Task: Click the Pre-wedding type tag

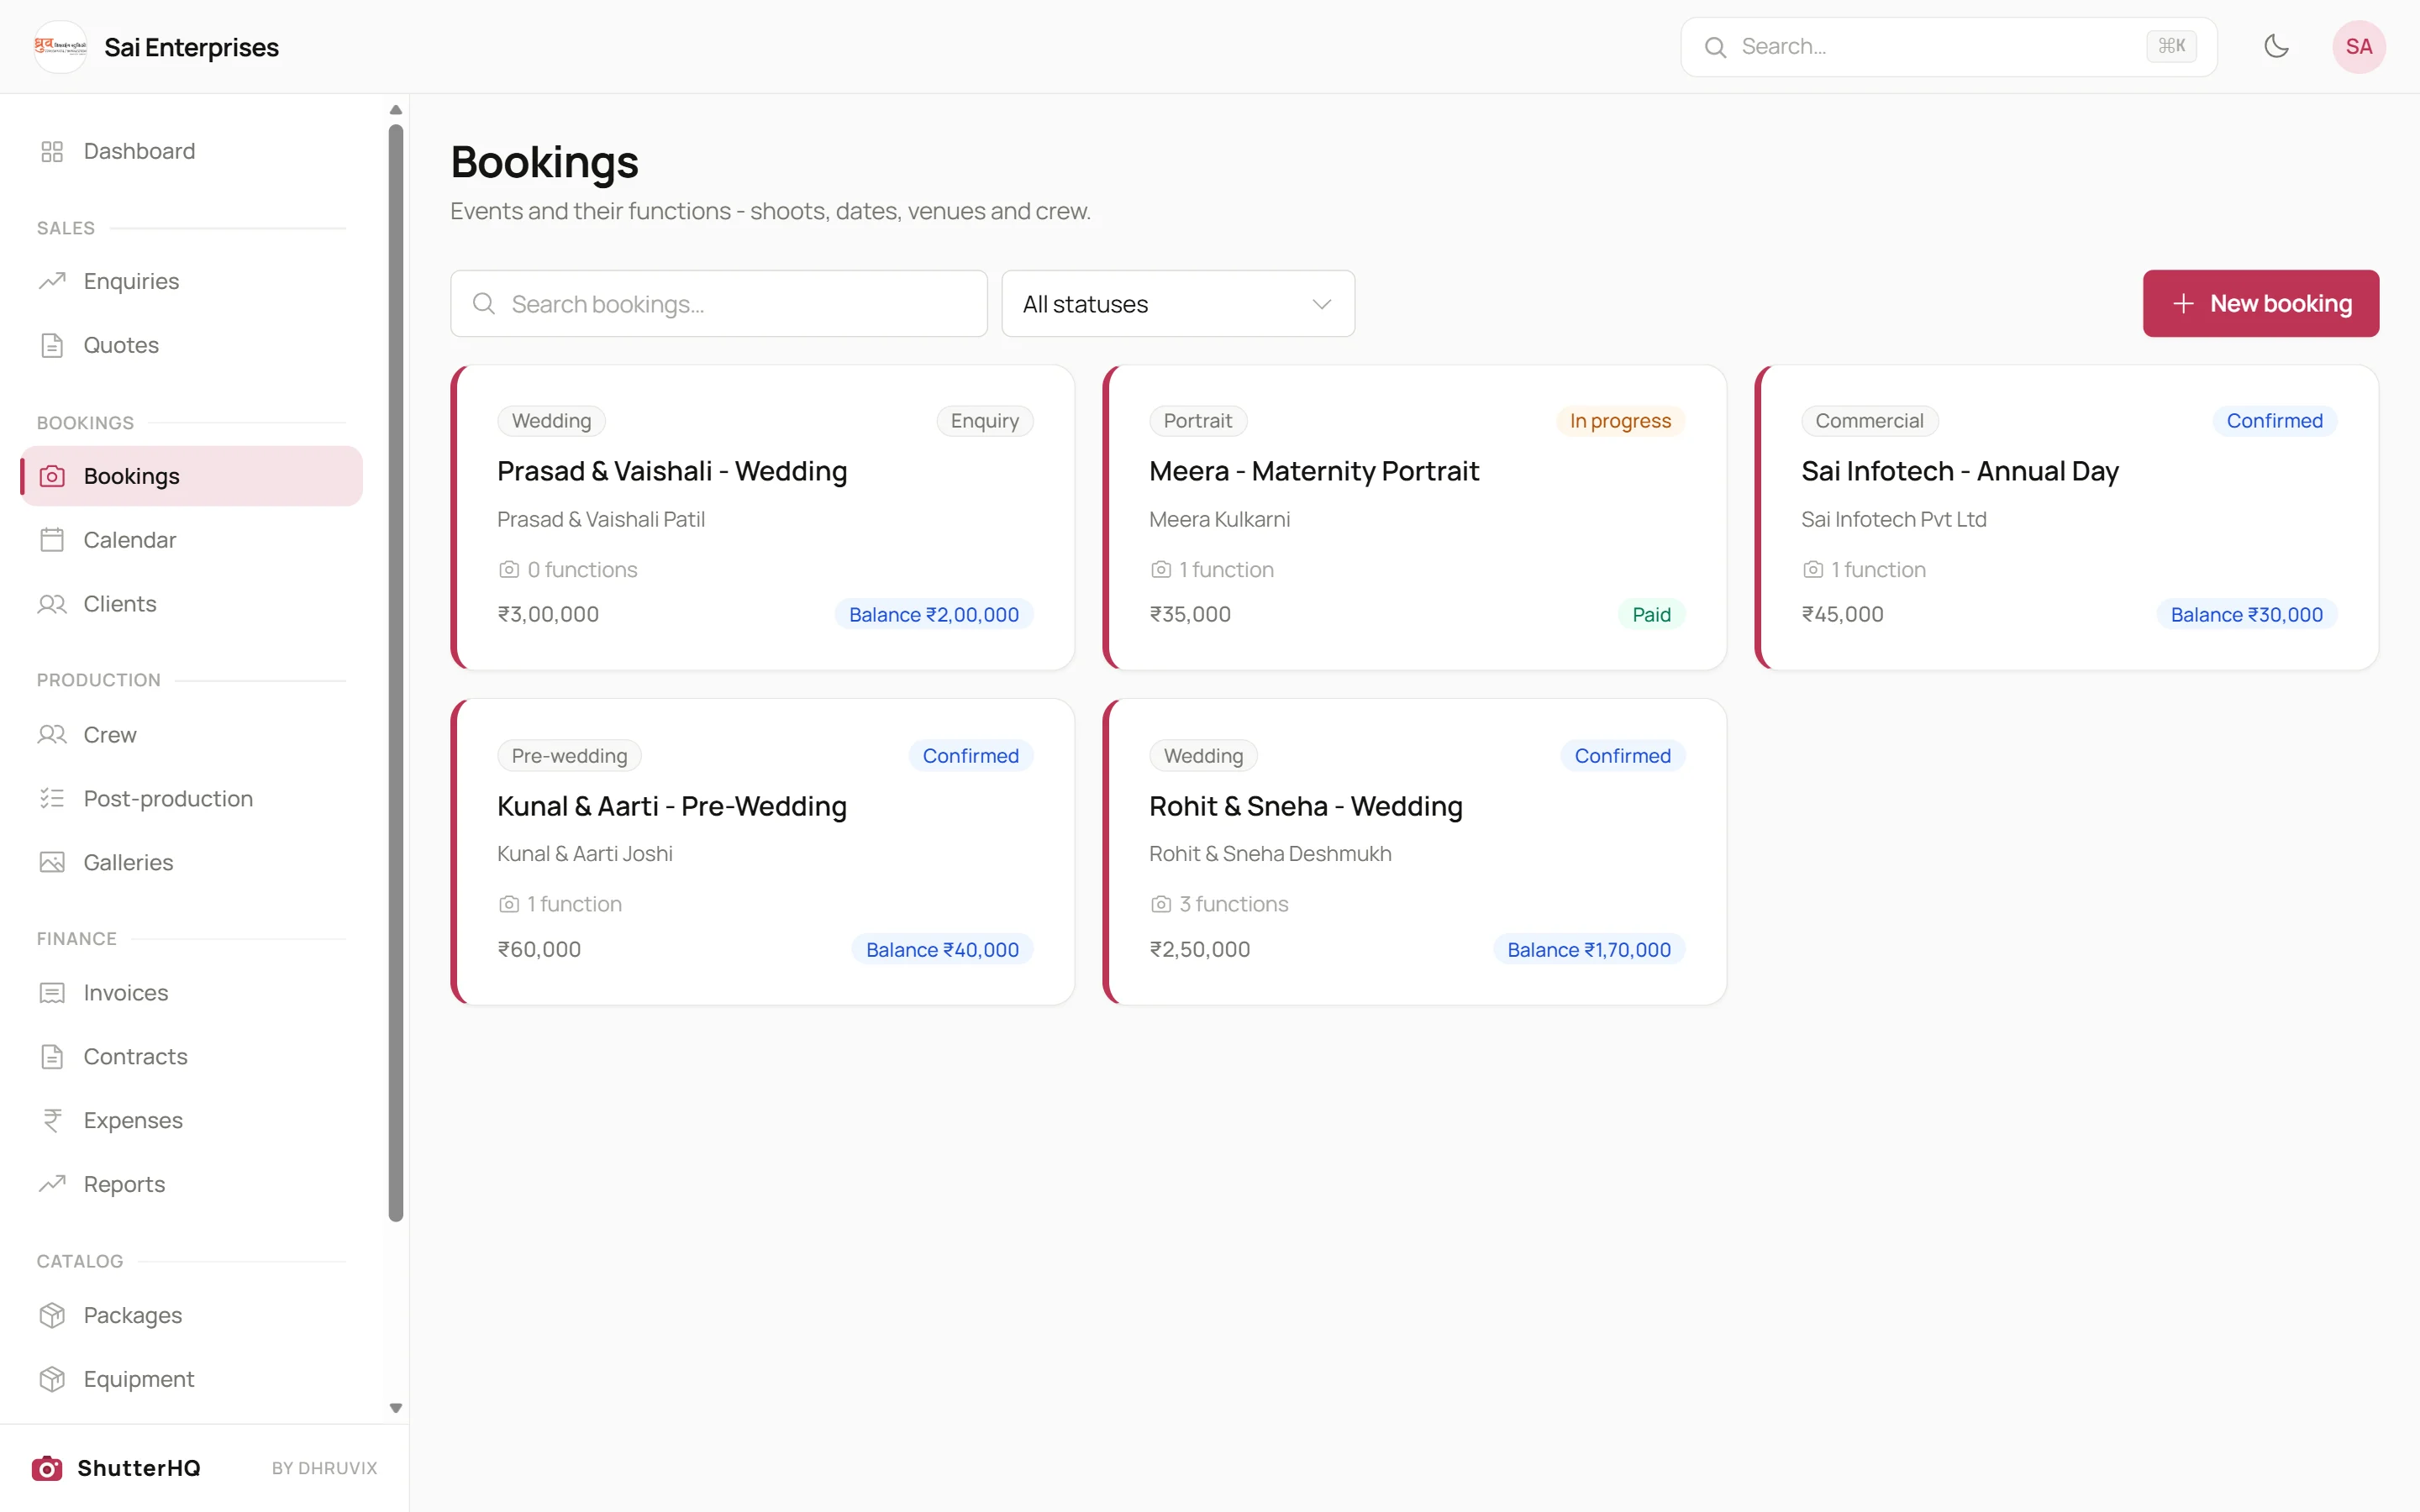Action: pyautogui.click(x=569, y=756)
